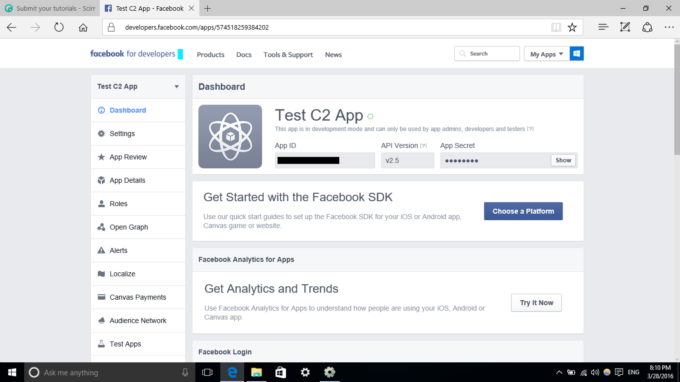Click the address bar URL
This screenshot has width=680, height=382.
tap(197, 27)
